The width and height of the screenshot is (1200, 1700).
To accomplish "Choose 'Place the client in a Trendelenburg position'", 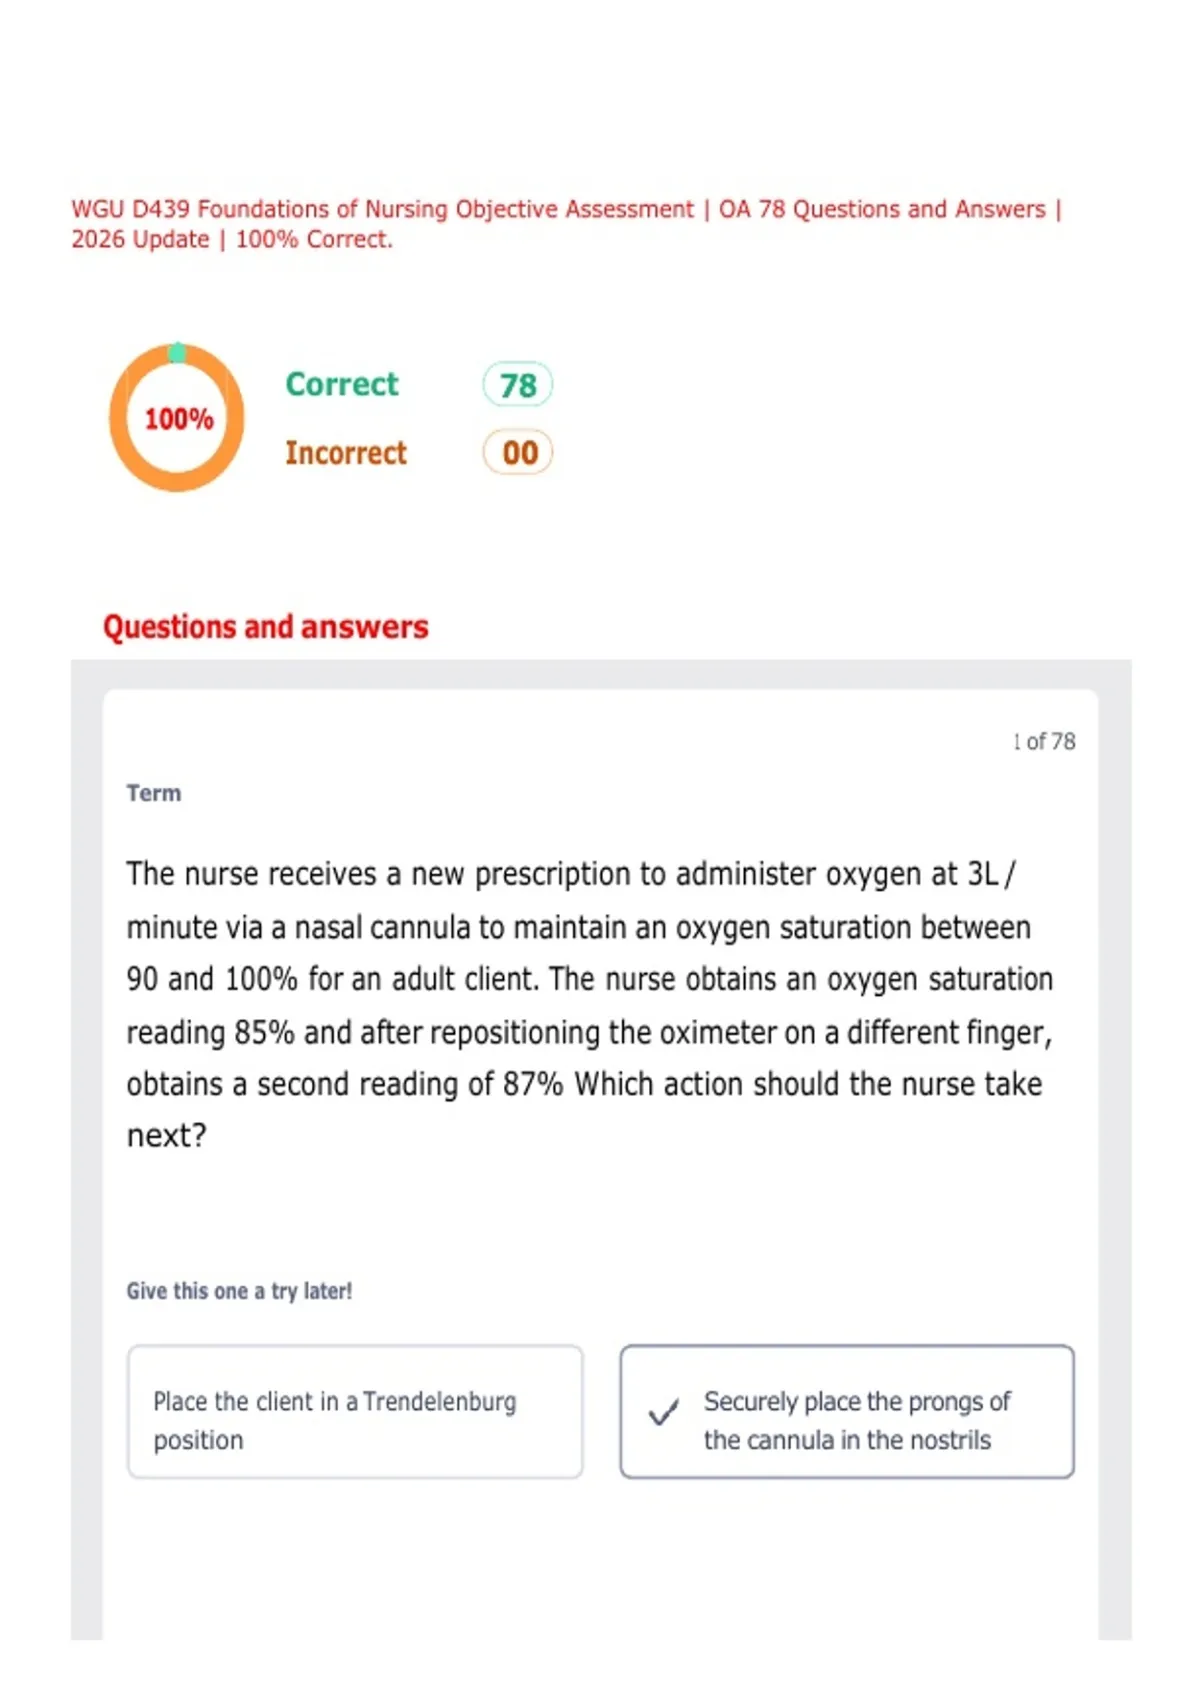I will point(355,1412).
